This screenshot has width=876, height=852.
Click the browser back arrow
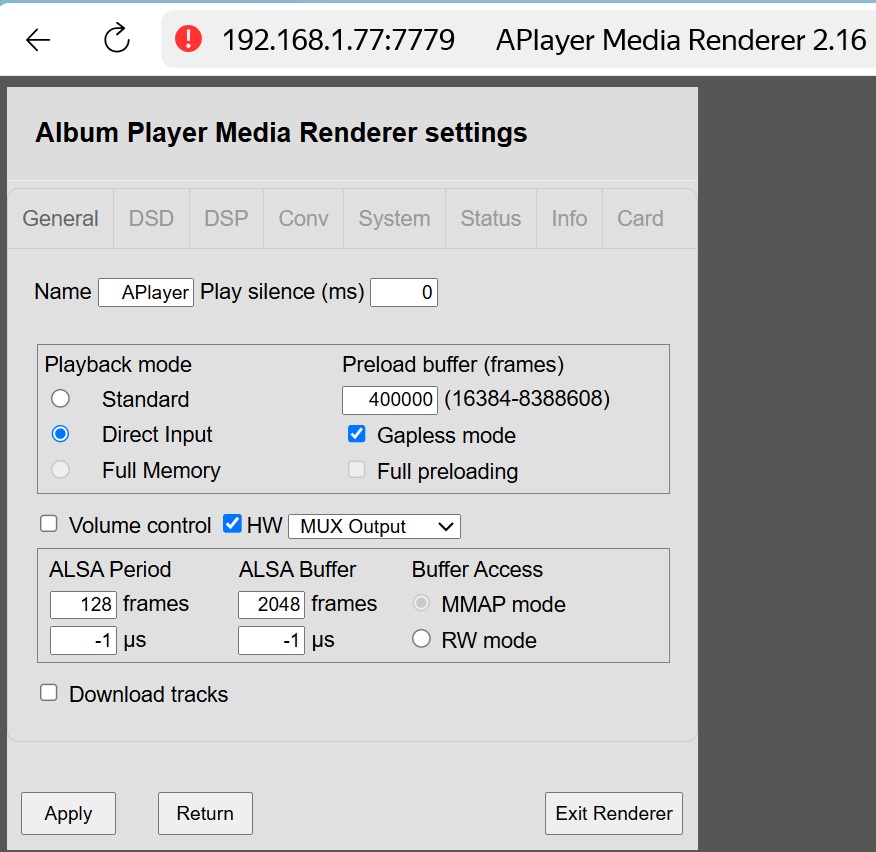click(38, 40)
